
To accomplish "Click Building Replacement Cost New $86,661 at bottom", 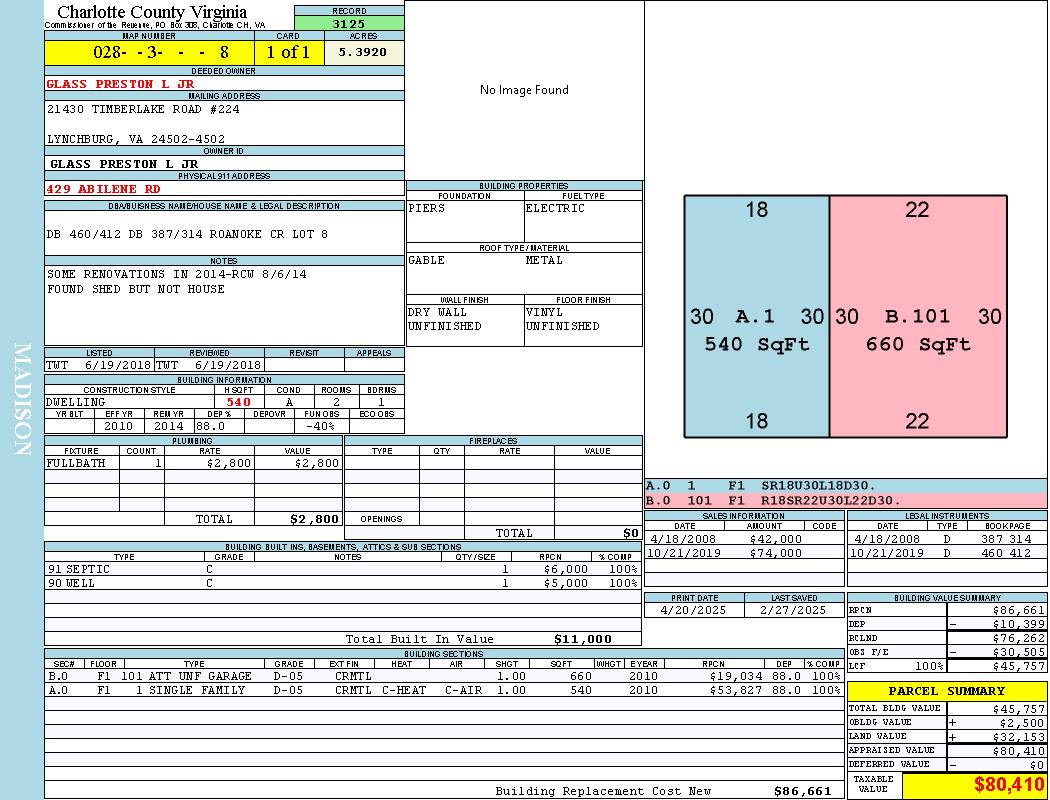I will (802, 791).
